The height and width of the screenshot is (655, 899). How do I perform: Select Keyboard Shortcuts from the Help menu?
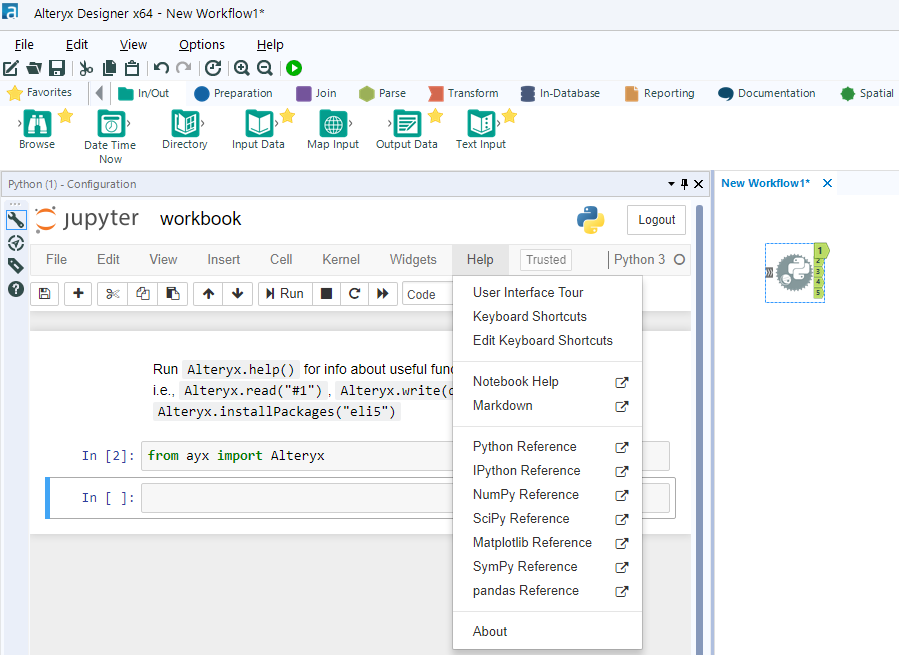click(530, 316)
